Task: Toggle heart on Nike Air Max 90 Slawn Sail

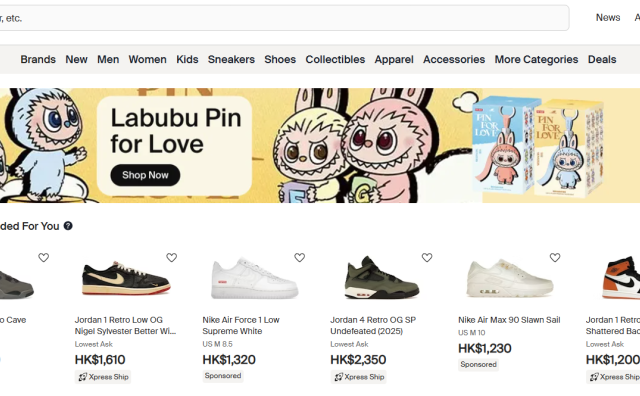Action: (555, 258)
